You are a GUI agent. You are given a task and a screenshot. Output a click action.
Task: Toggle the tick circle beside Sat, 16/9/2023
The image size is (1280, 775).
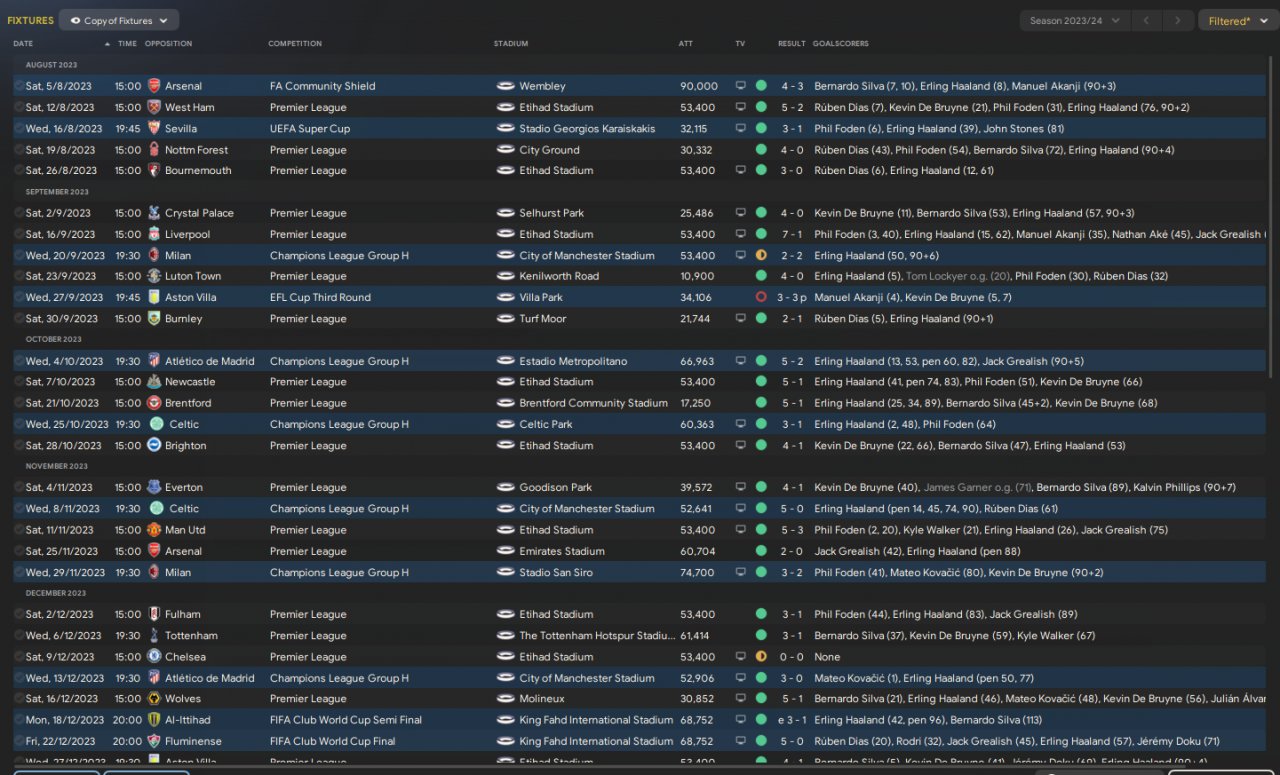19,234
